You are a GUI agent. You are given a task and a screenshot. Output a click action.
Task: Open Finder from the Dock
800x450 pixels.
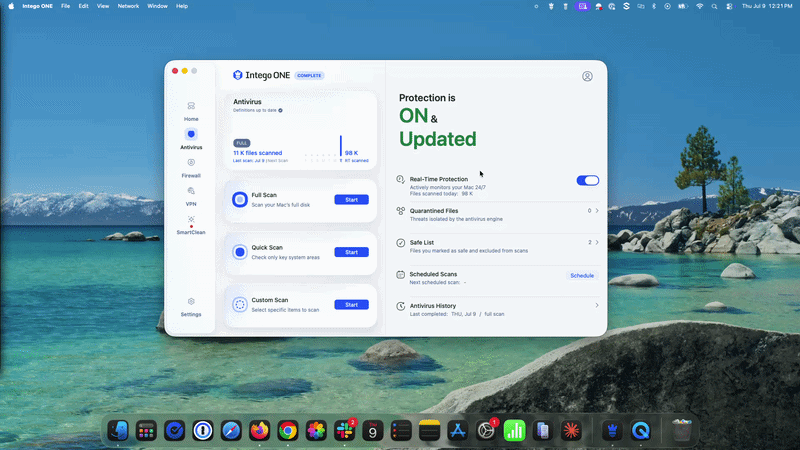pyautogui.click(x=118, y=431)
